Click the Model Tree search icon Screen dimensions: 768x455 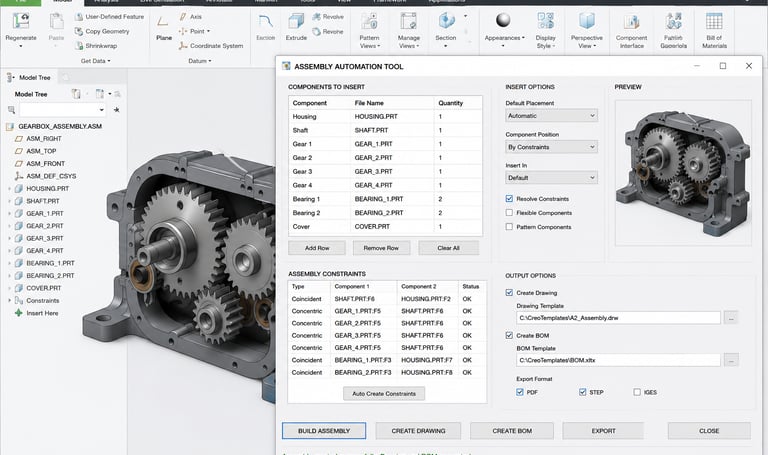11,110
